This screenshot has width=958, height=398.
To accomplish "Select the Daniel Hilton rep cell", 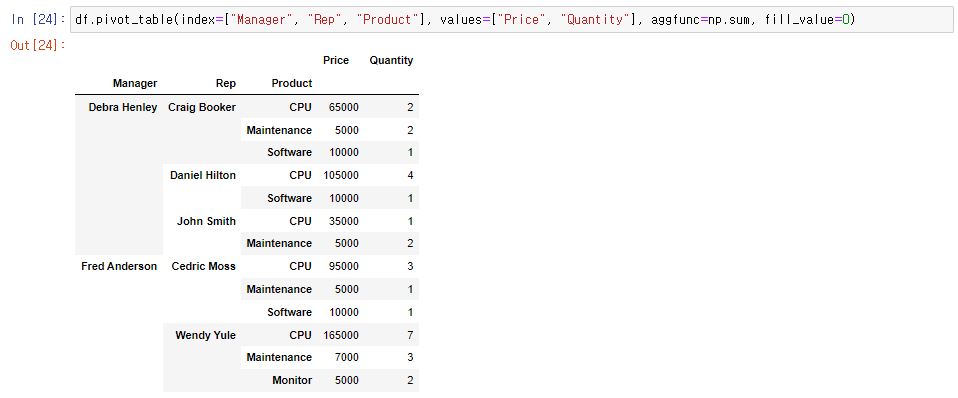I will (203, 175).
